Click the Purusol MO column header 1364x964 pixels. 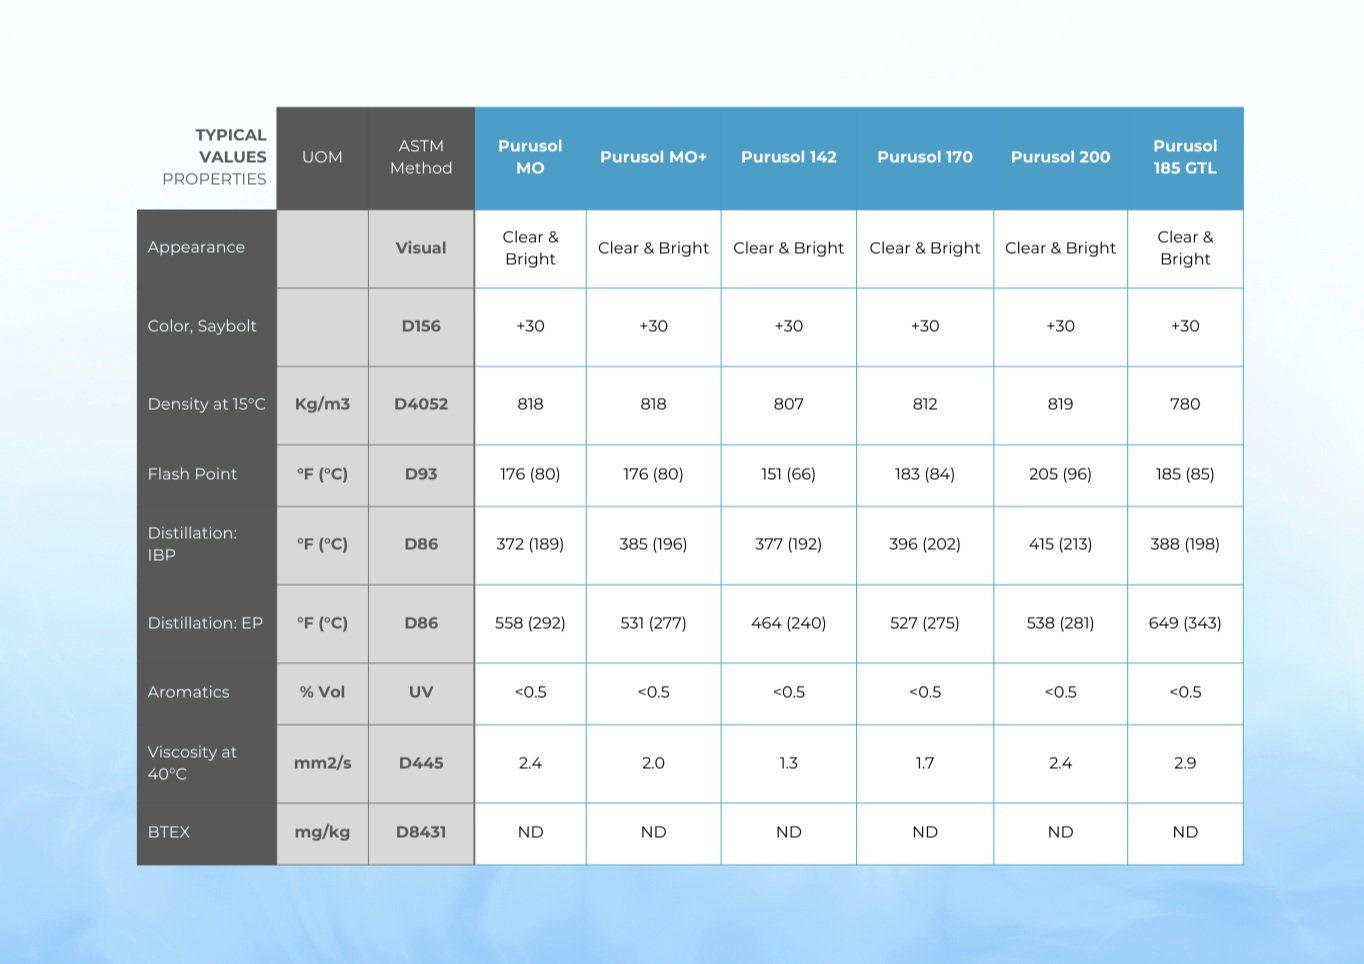click(x=530, y=157)
